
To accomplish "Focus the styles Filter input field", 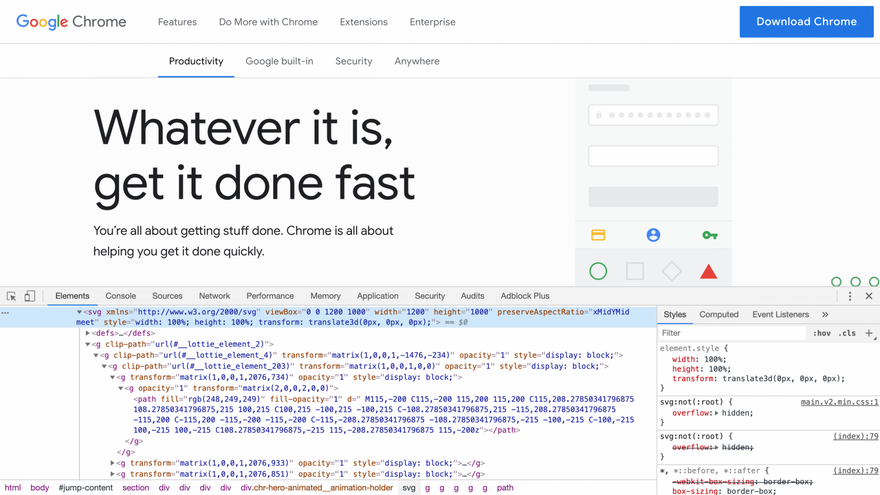I will click(x=732, y=333).
